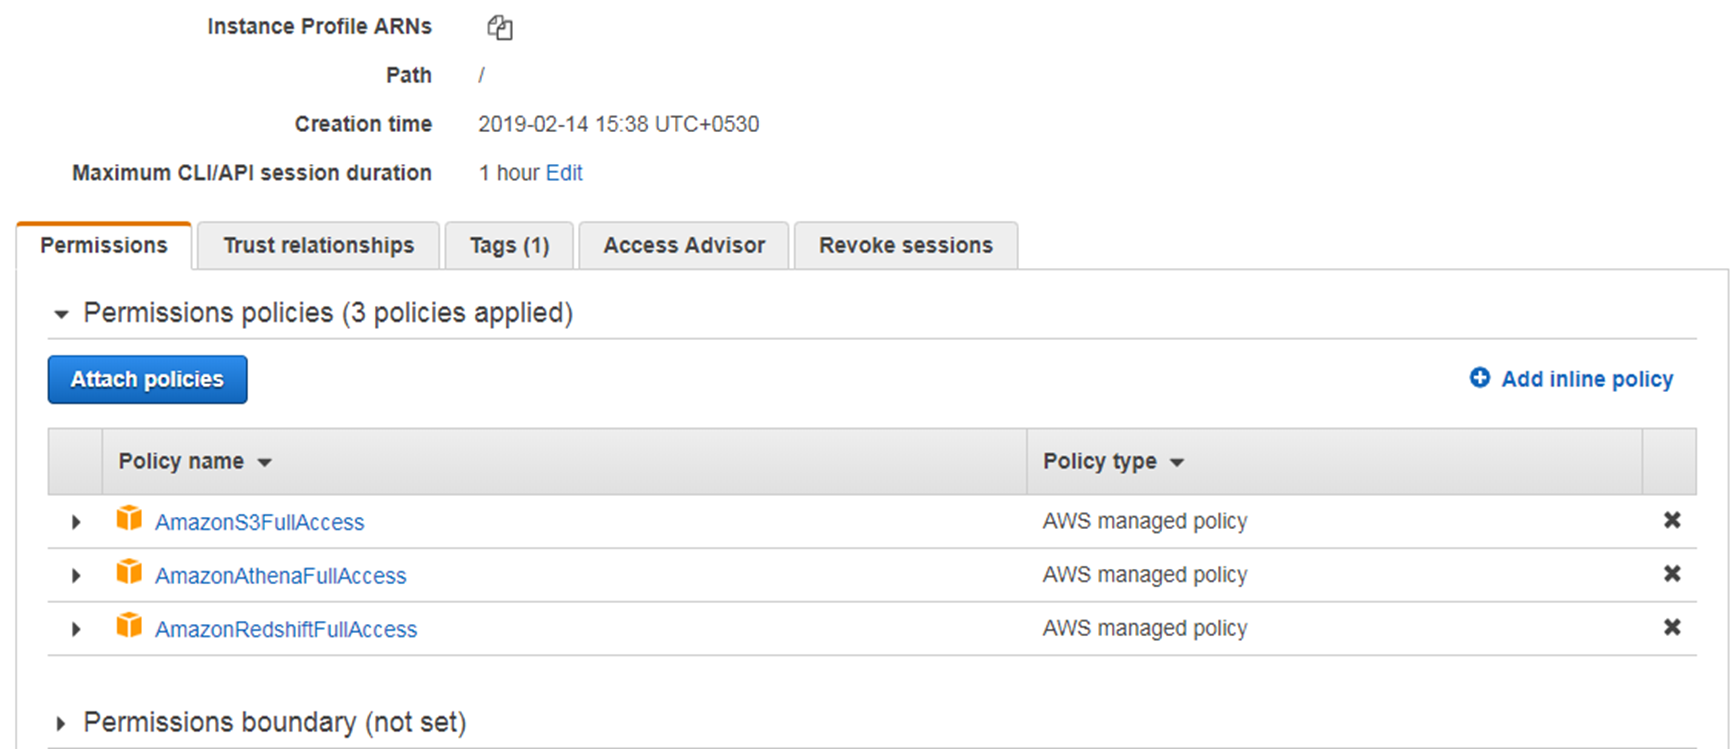The image size is (1734, 749).
Task: Click the copy icon next to Instance Profile ARNs
Action: 500,28
